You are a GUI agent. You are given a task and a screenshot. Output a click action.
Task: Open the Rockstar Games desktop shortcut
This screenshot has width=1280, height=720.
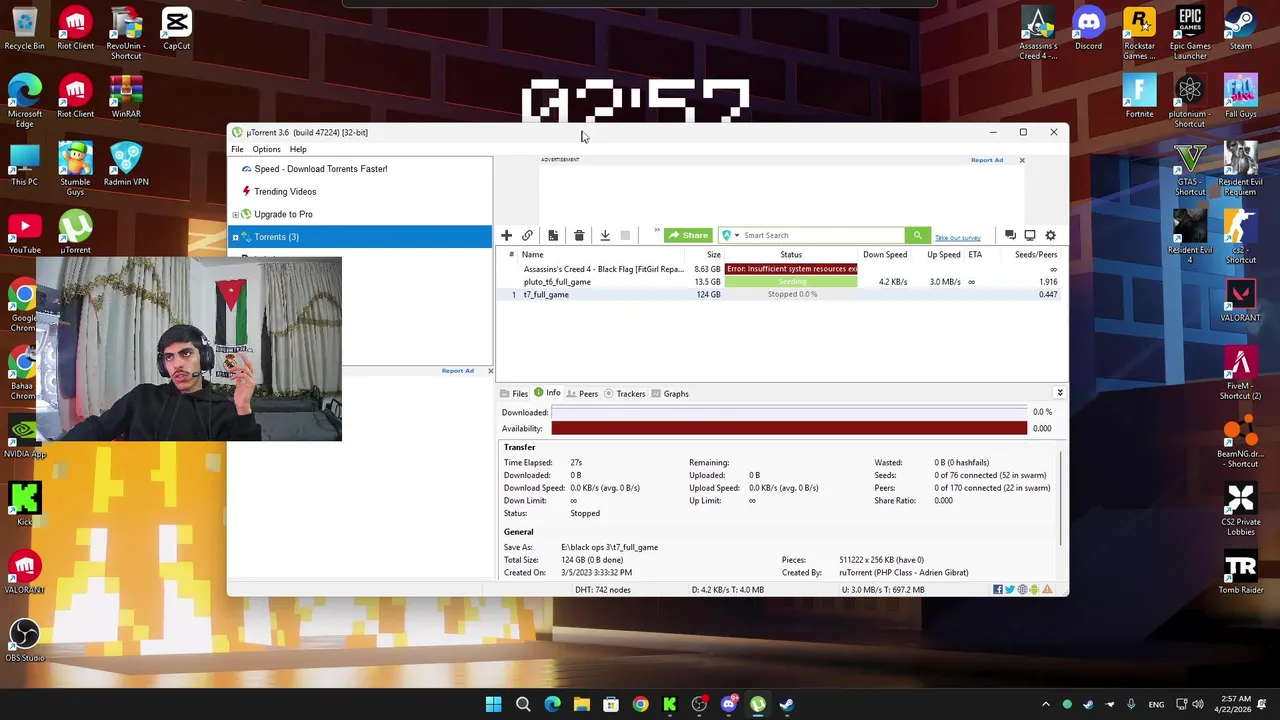point(1139,33)
